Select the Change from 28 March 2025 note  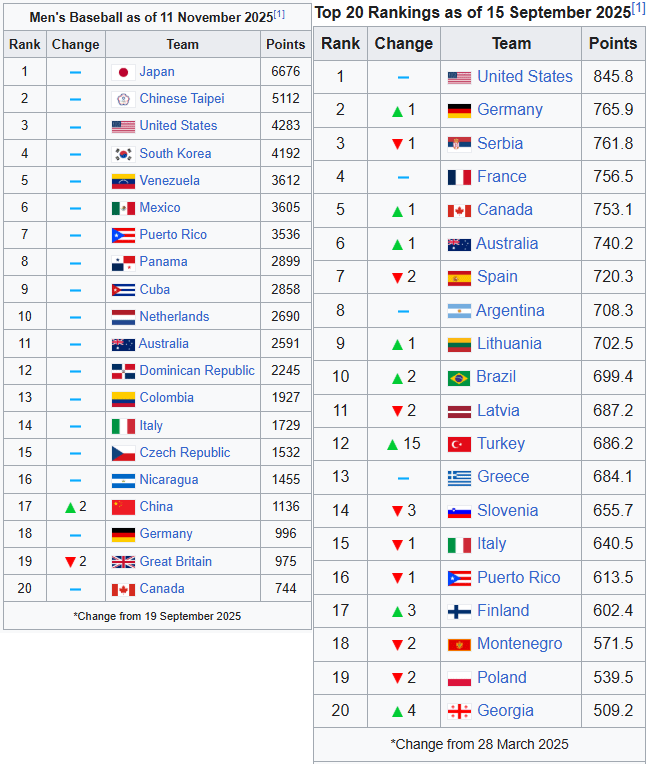[479, 745]
